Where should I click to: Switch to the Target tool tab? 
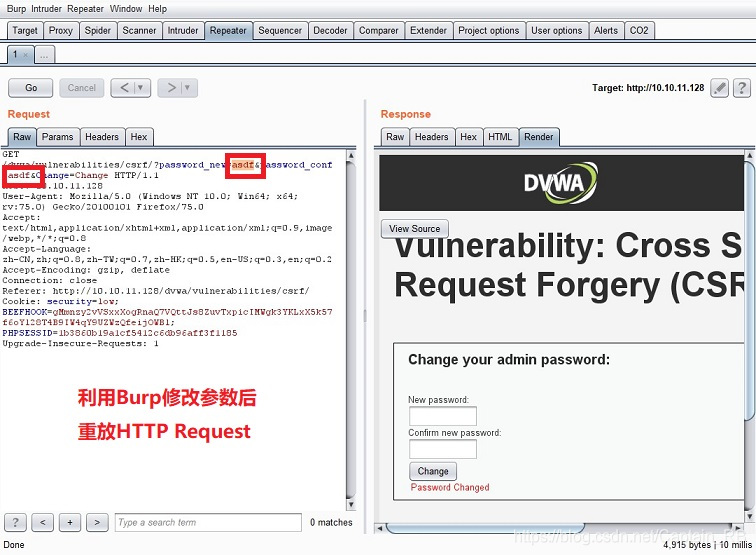[x=25, y=30]
